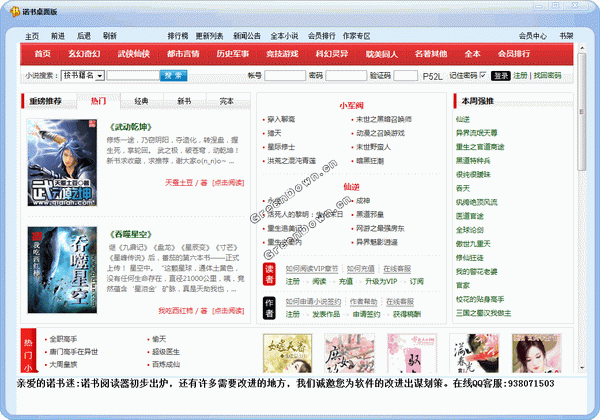Click 如何申请小说签约 help link
This screenshot has width=600, height=420.
(313, 302)
